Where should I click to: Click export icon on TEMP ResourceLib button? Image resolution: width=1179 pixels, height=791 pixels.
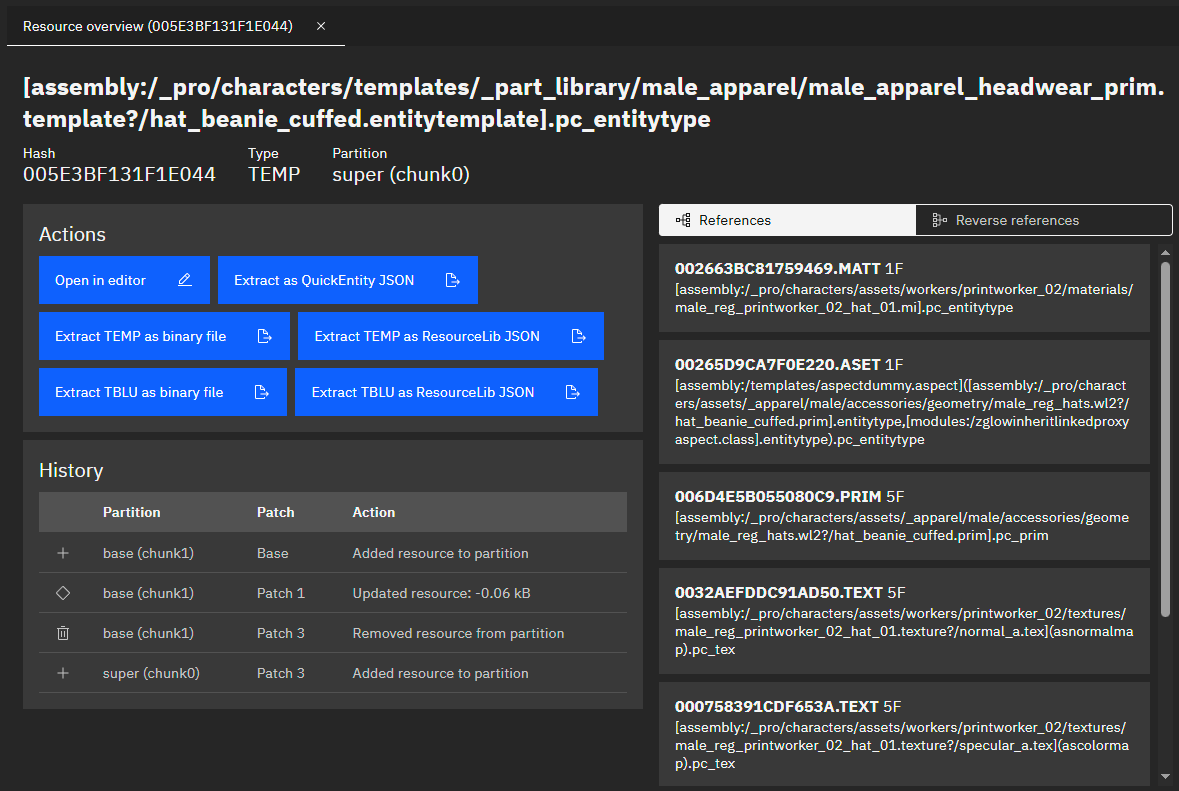[578, 336]
